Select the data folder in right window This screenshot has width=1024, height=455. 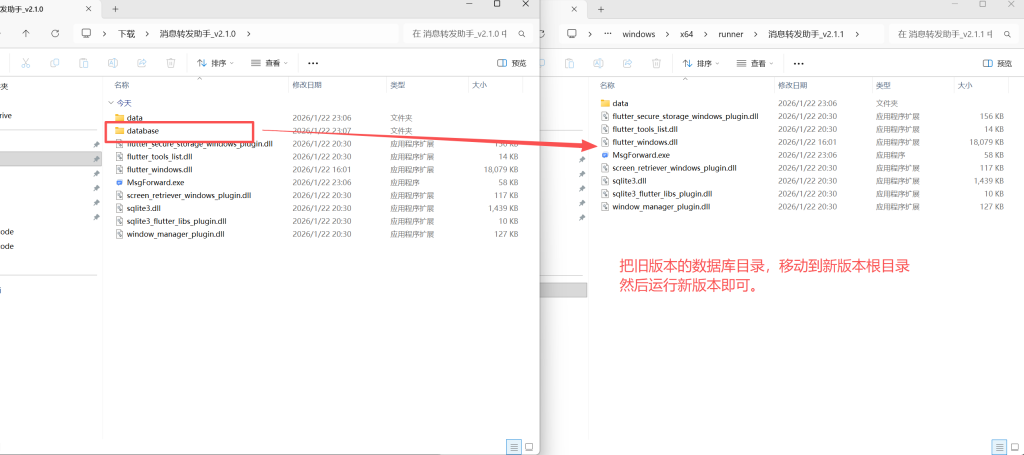615,103
